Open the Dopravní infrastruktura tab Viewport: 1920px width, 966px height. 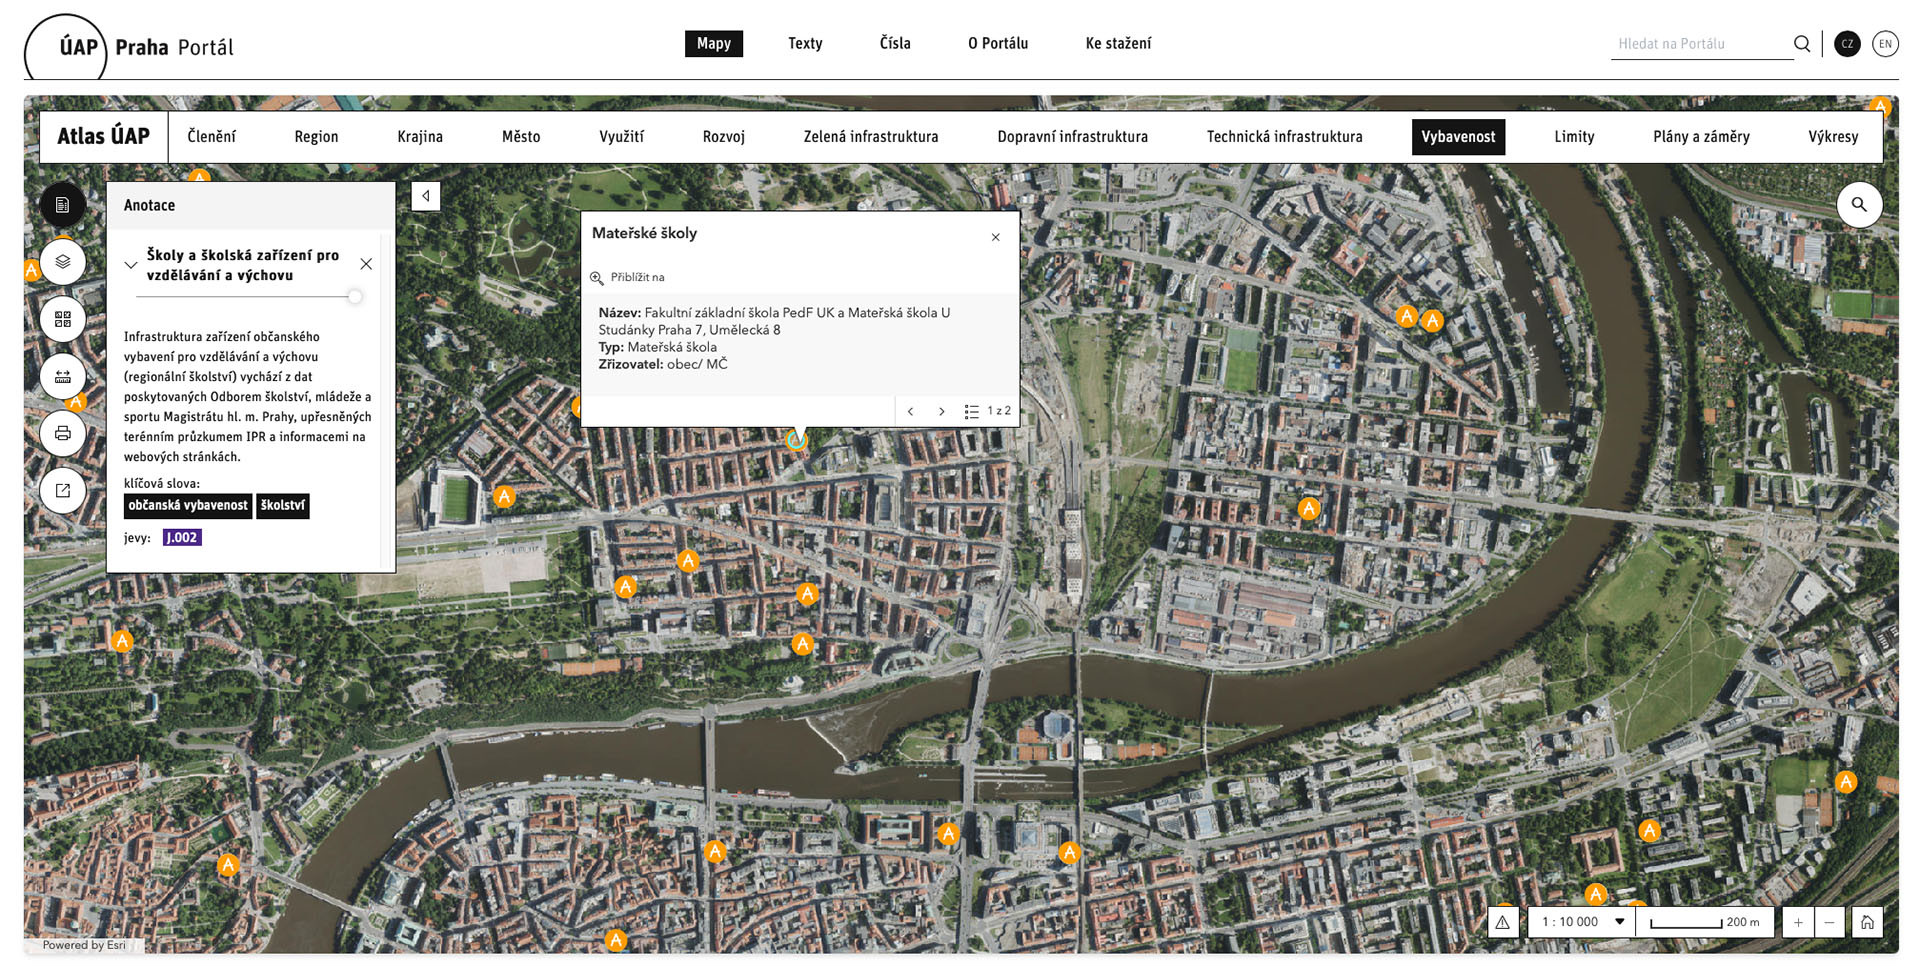click(1072, 137)
